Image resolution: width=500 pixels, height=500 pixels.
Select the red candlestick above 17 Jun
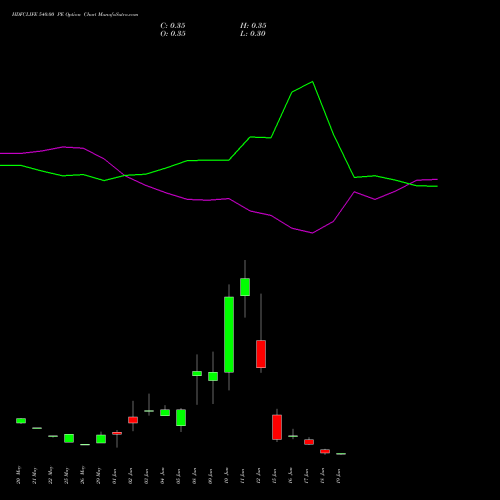(x=309, y=442)
